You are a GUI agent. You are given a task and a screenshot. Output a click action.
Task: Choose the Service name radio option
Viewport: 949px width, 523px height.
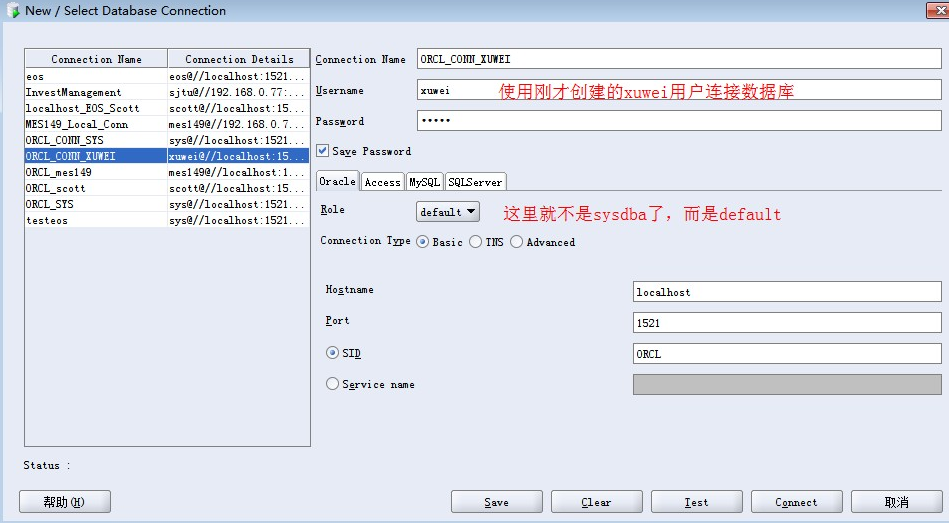point(332,384)
